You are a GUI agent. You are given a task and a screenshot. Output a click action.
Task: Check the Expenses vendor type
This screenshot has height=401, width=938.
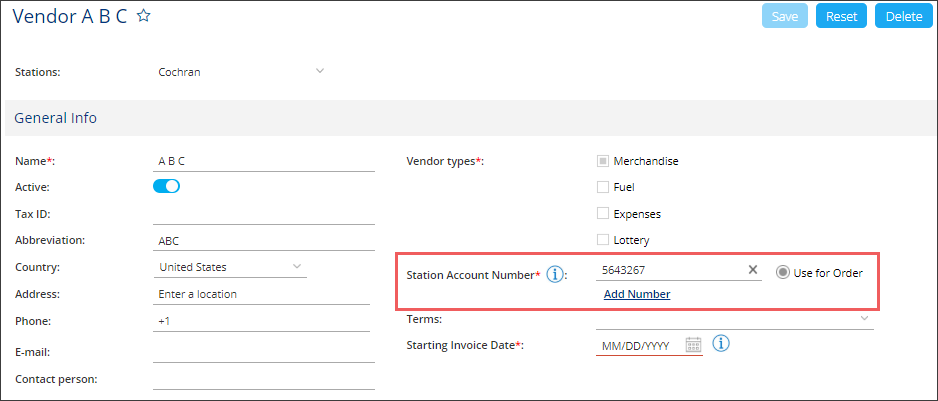[x=602, y=214]
